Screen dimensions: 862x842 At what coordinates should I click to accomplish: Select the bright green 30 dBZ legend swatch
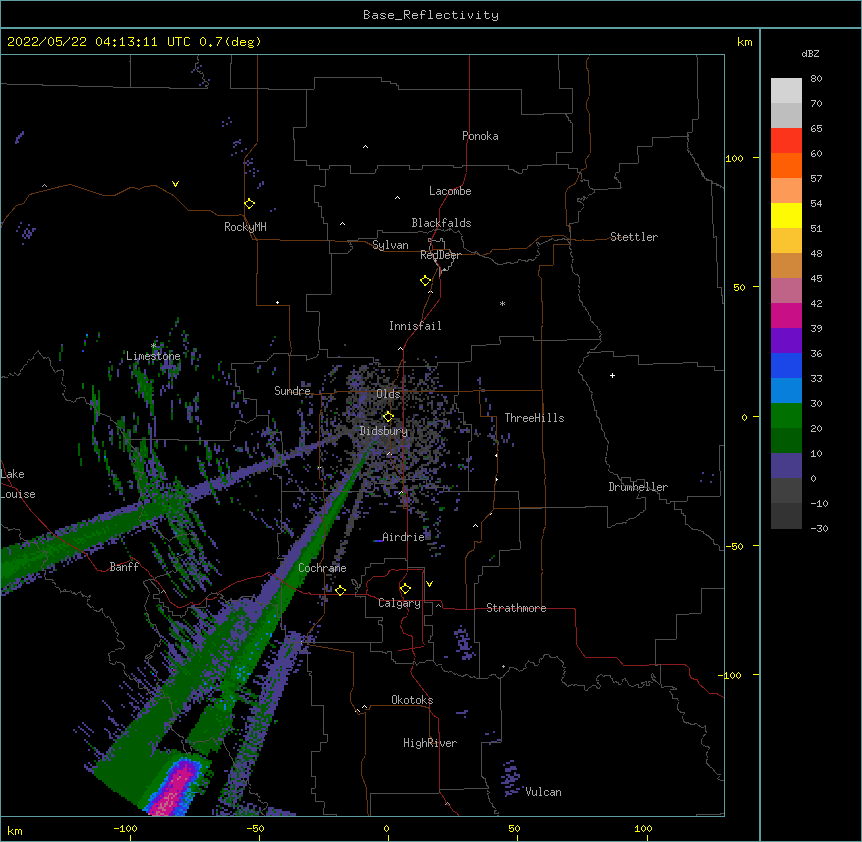pyautogui.click(x=786, y=416)
